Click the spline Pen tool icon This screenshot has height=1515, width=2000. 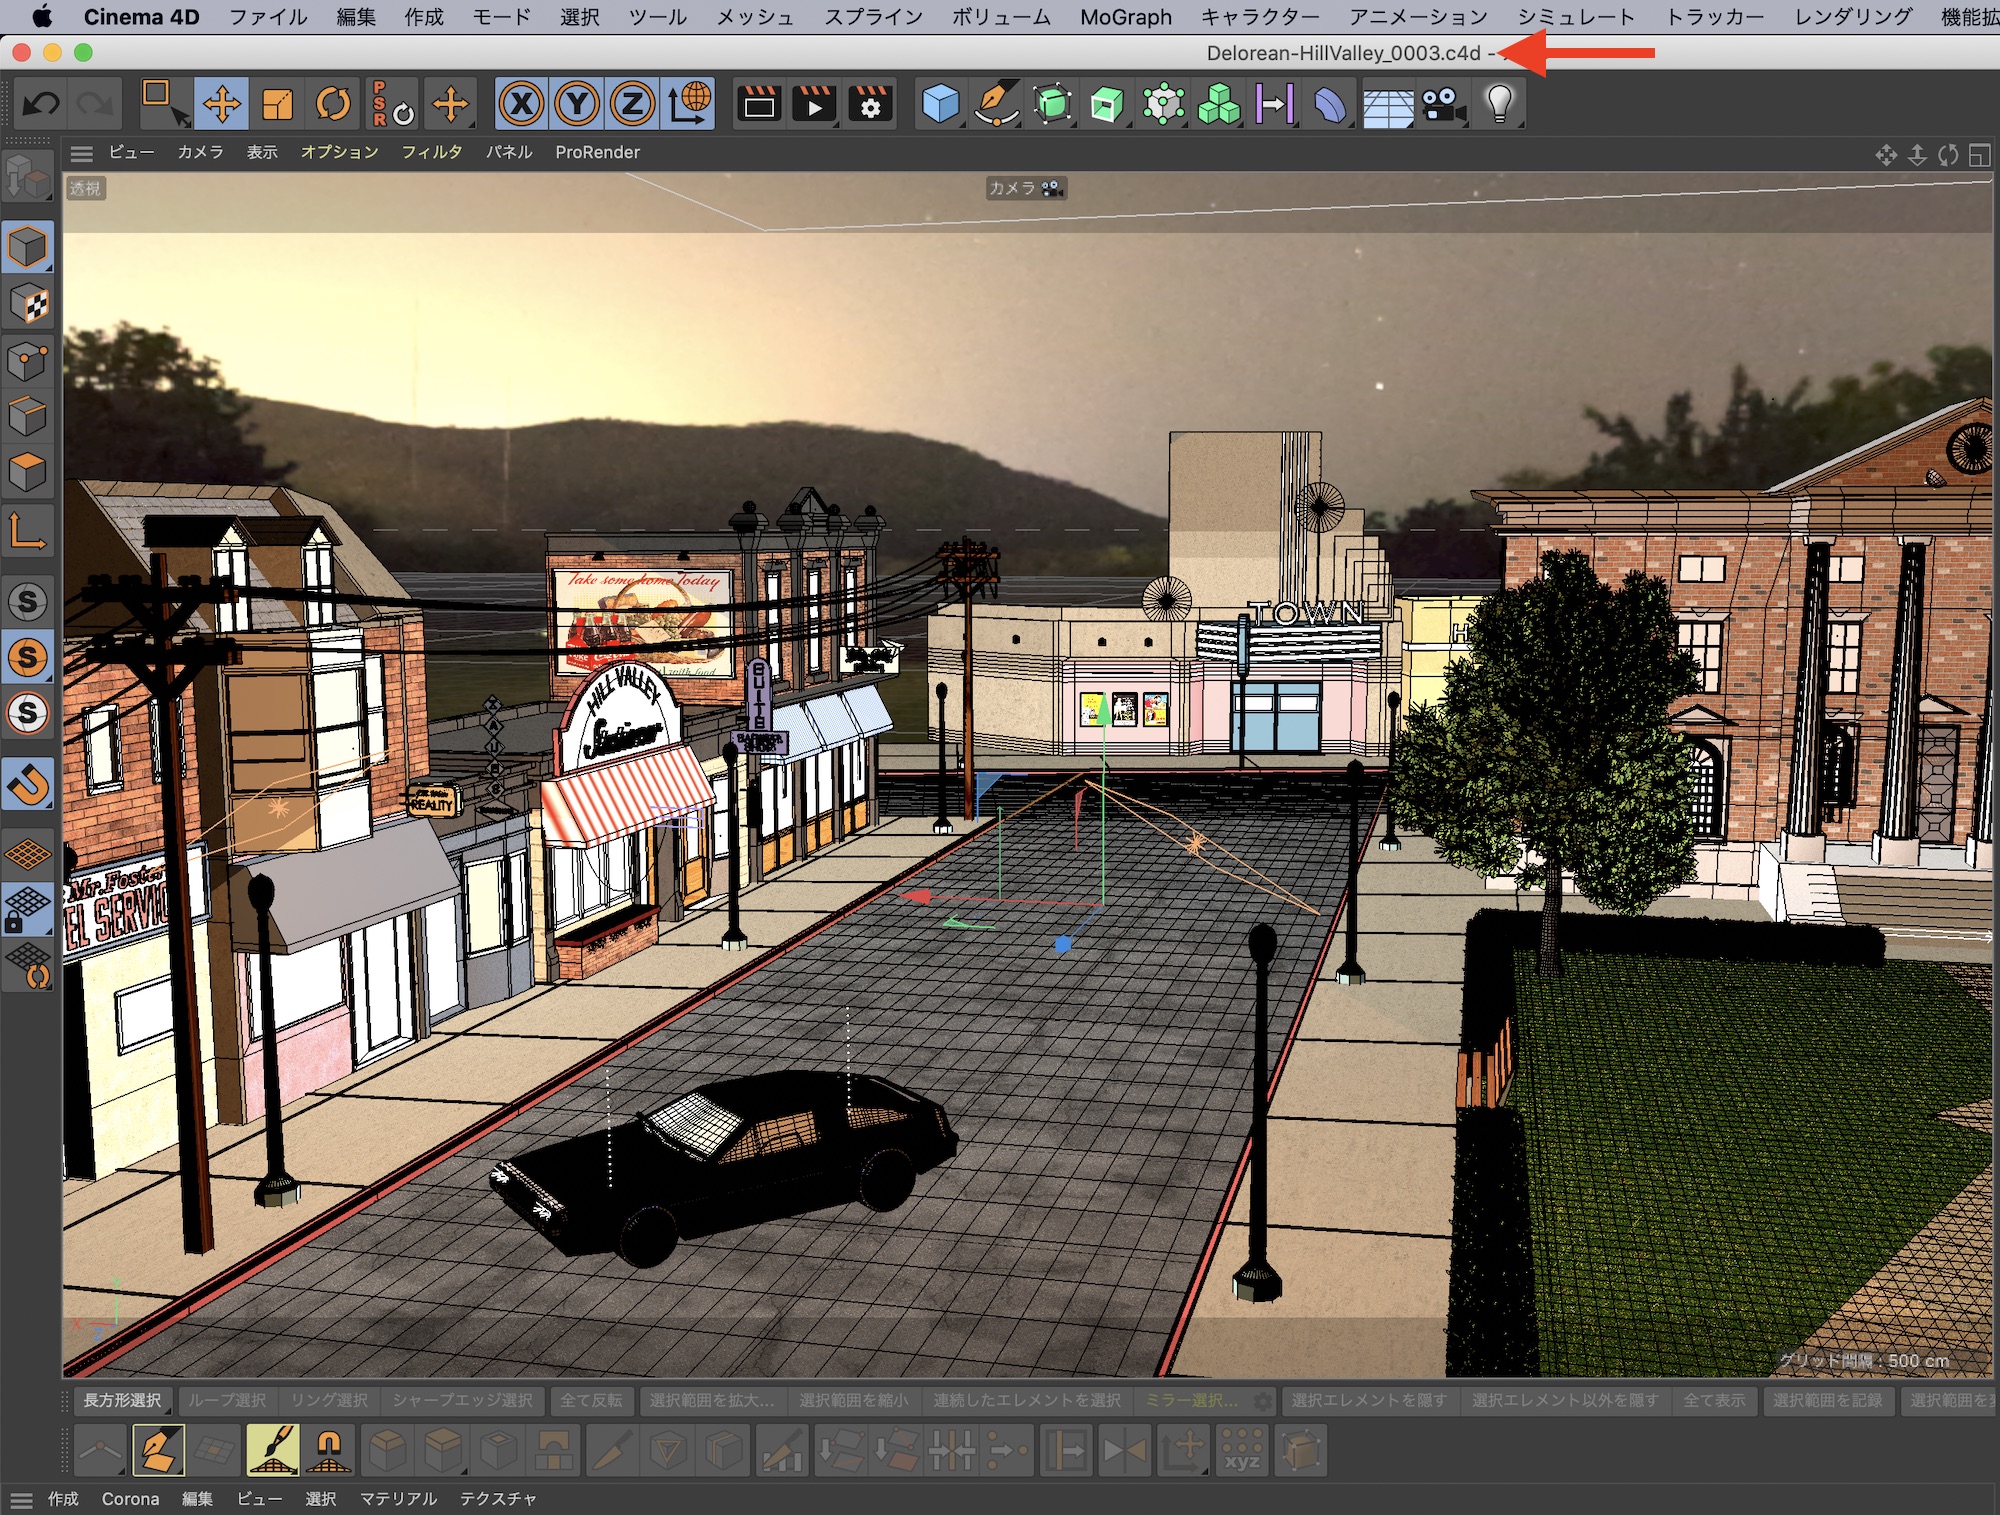pyautogui.click(x=996, y=104)
